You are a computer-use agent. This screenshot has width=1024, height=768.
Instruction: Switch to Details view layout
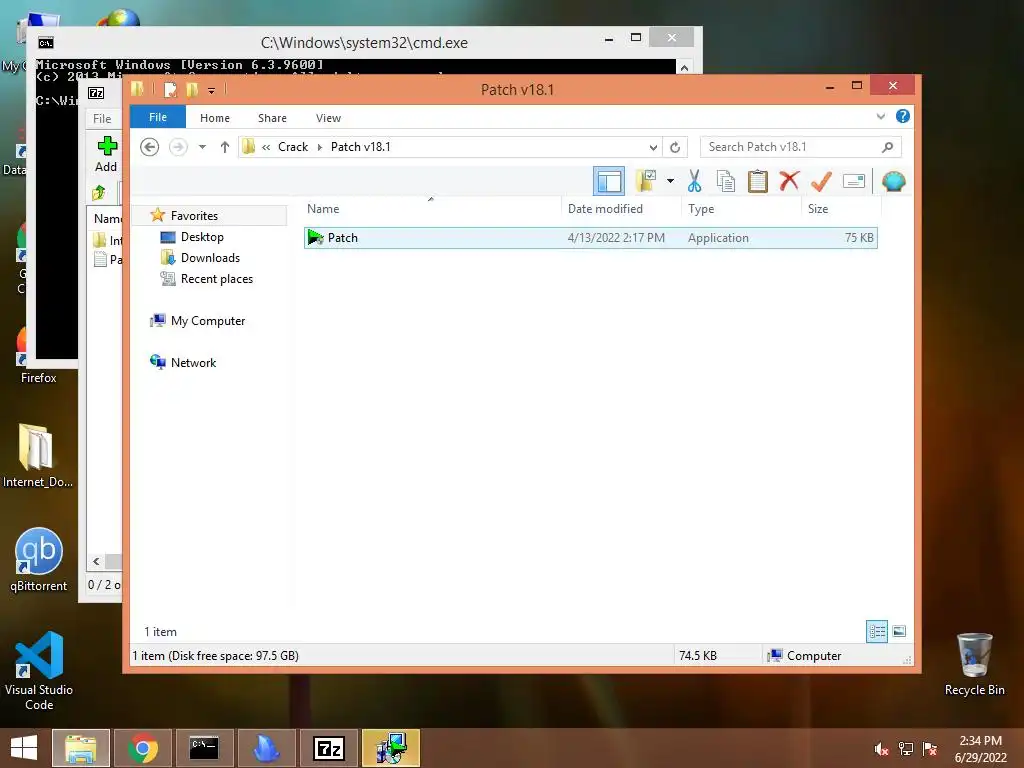click(877, 631)
